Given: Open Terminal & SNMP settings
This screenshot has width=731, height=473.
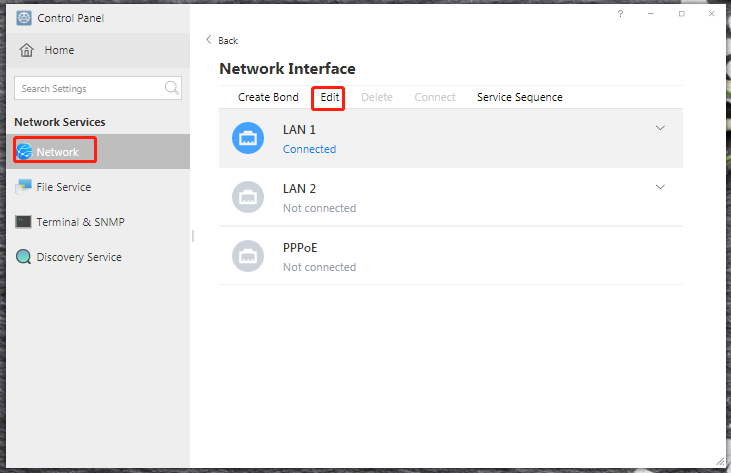Looking at the screenshot, I should click(x=98, y=222).
